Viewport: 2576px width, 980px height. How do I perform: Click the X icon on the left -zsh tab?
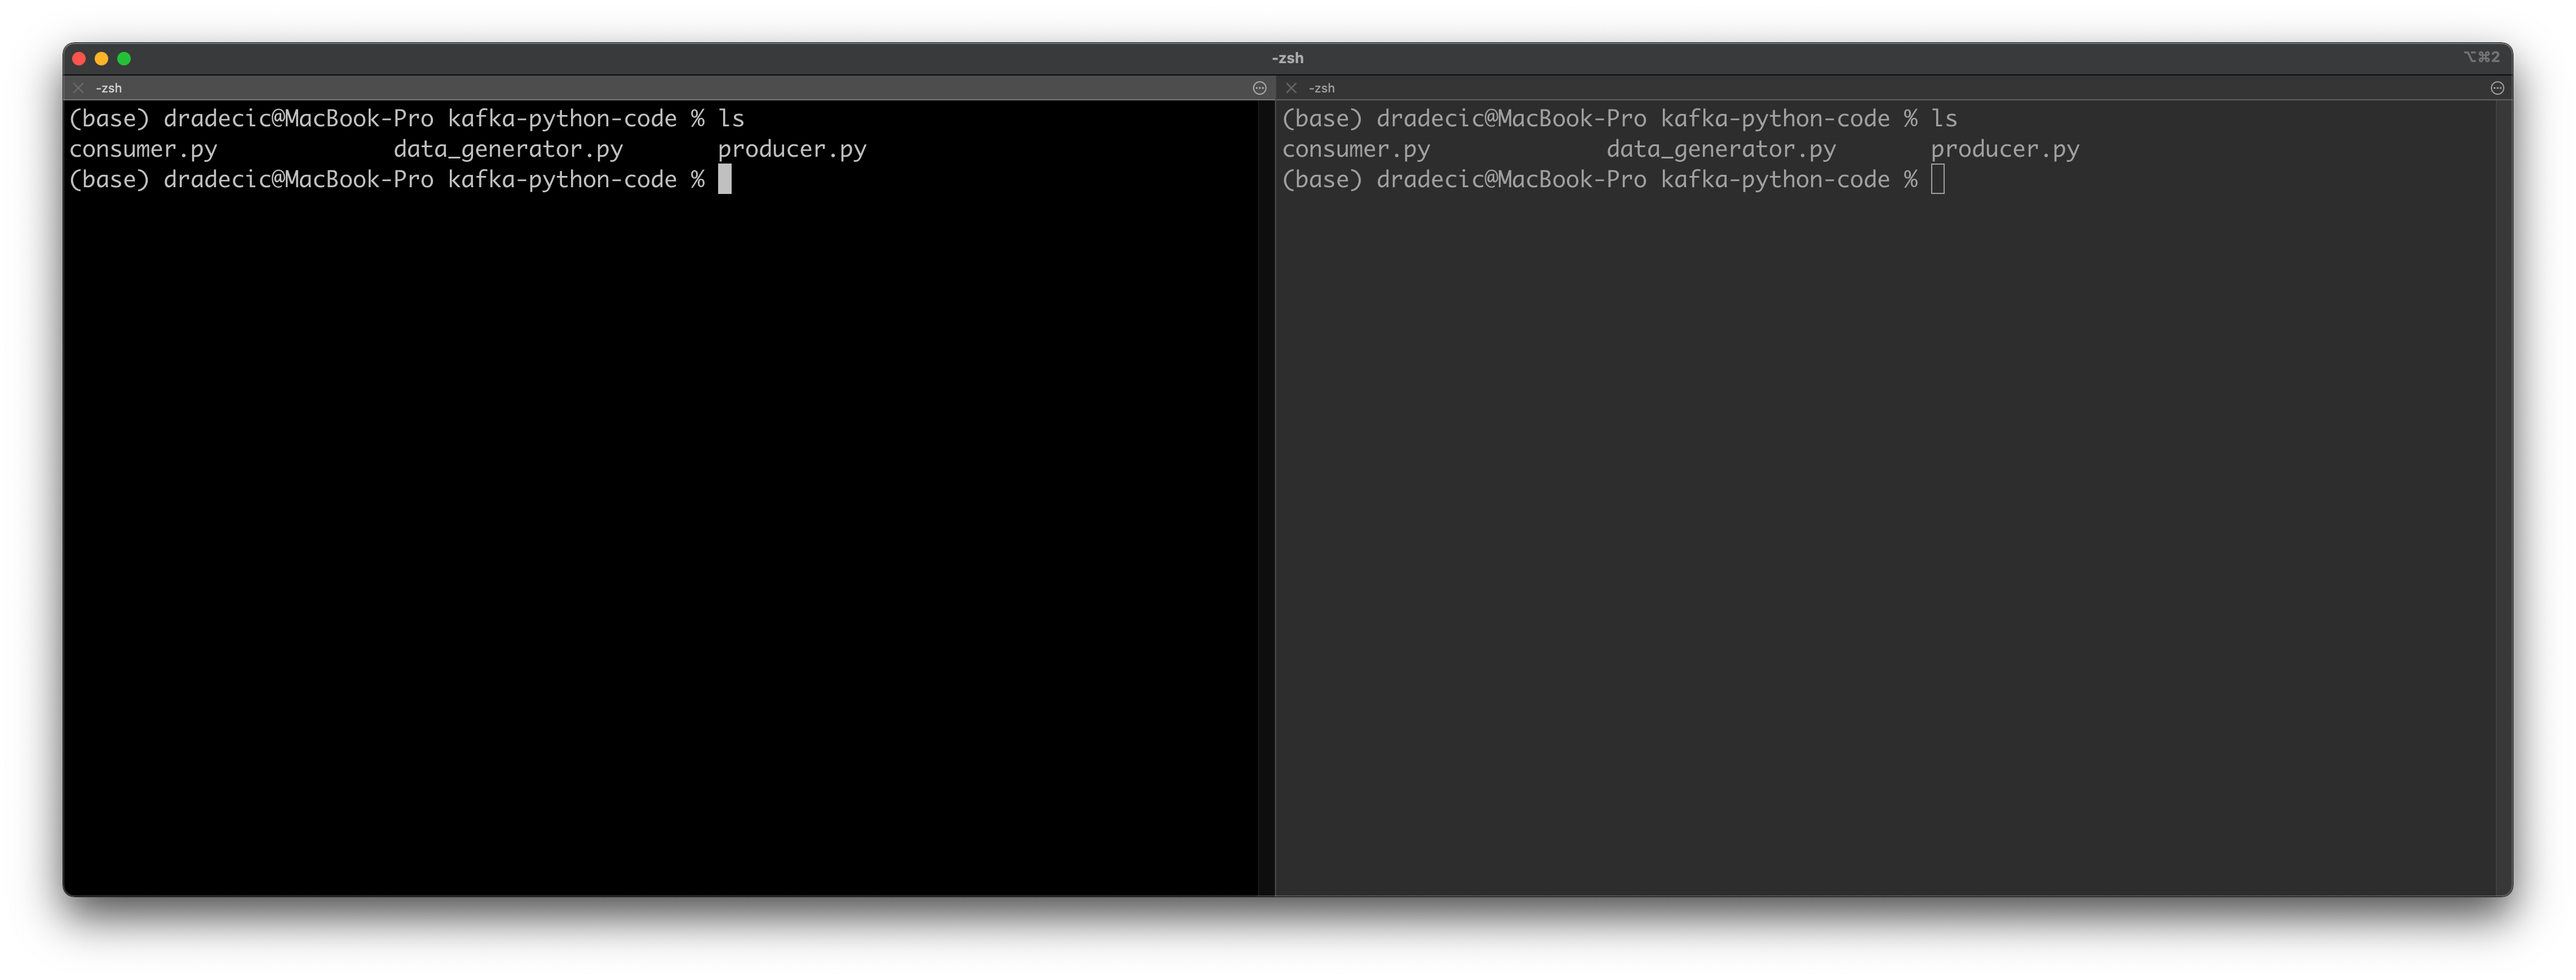(78, 88)
